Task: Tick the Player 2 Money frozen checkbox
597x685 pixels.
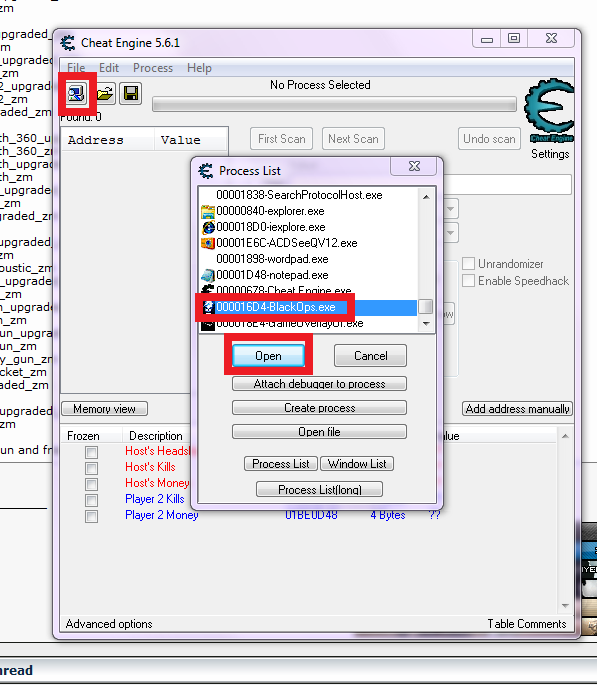Action: tap(92, 516)
